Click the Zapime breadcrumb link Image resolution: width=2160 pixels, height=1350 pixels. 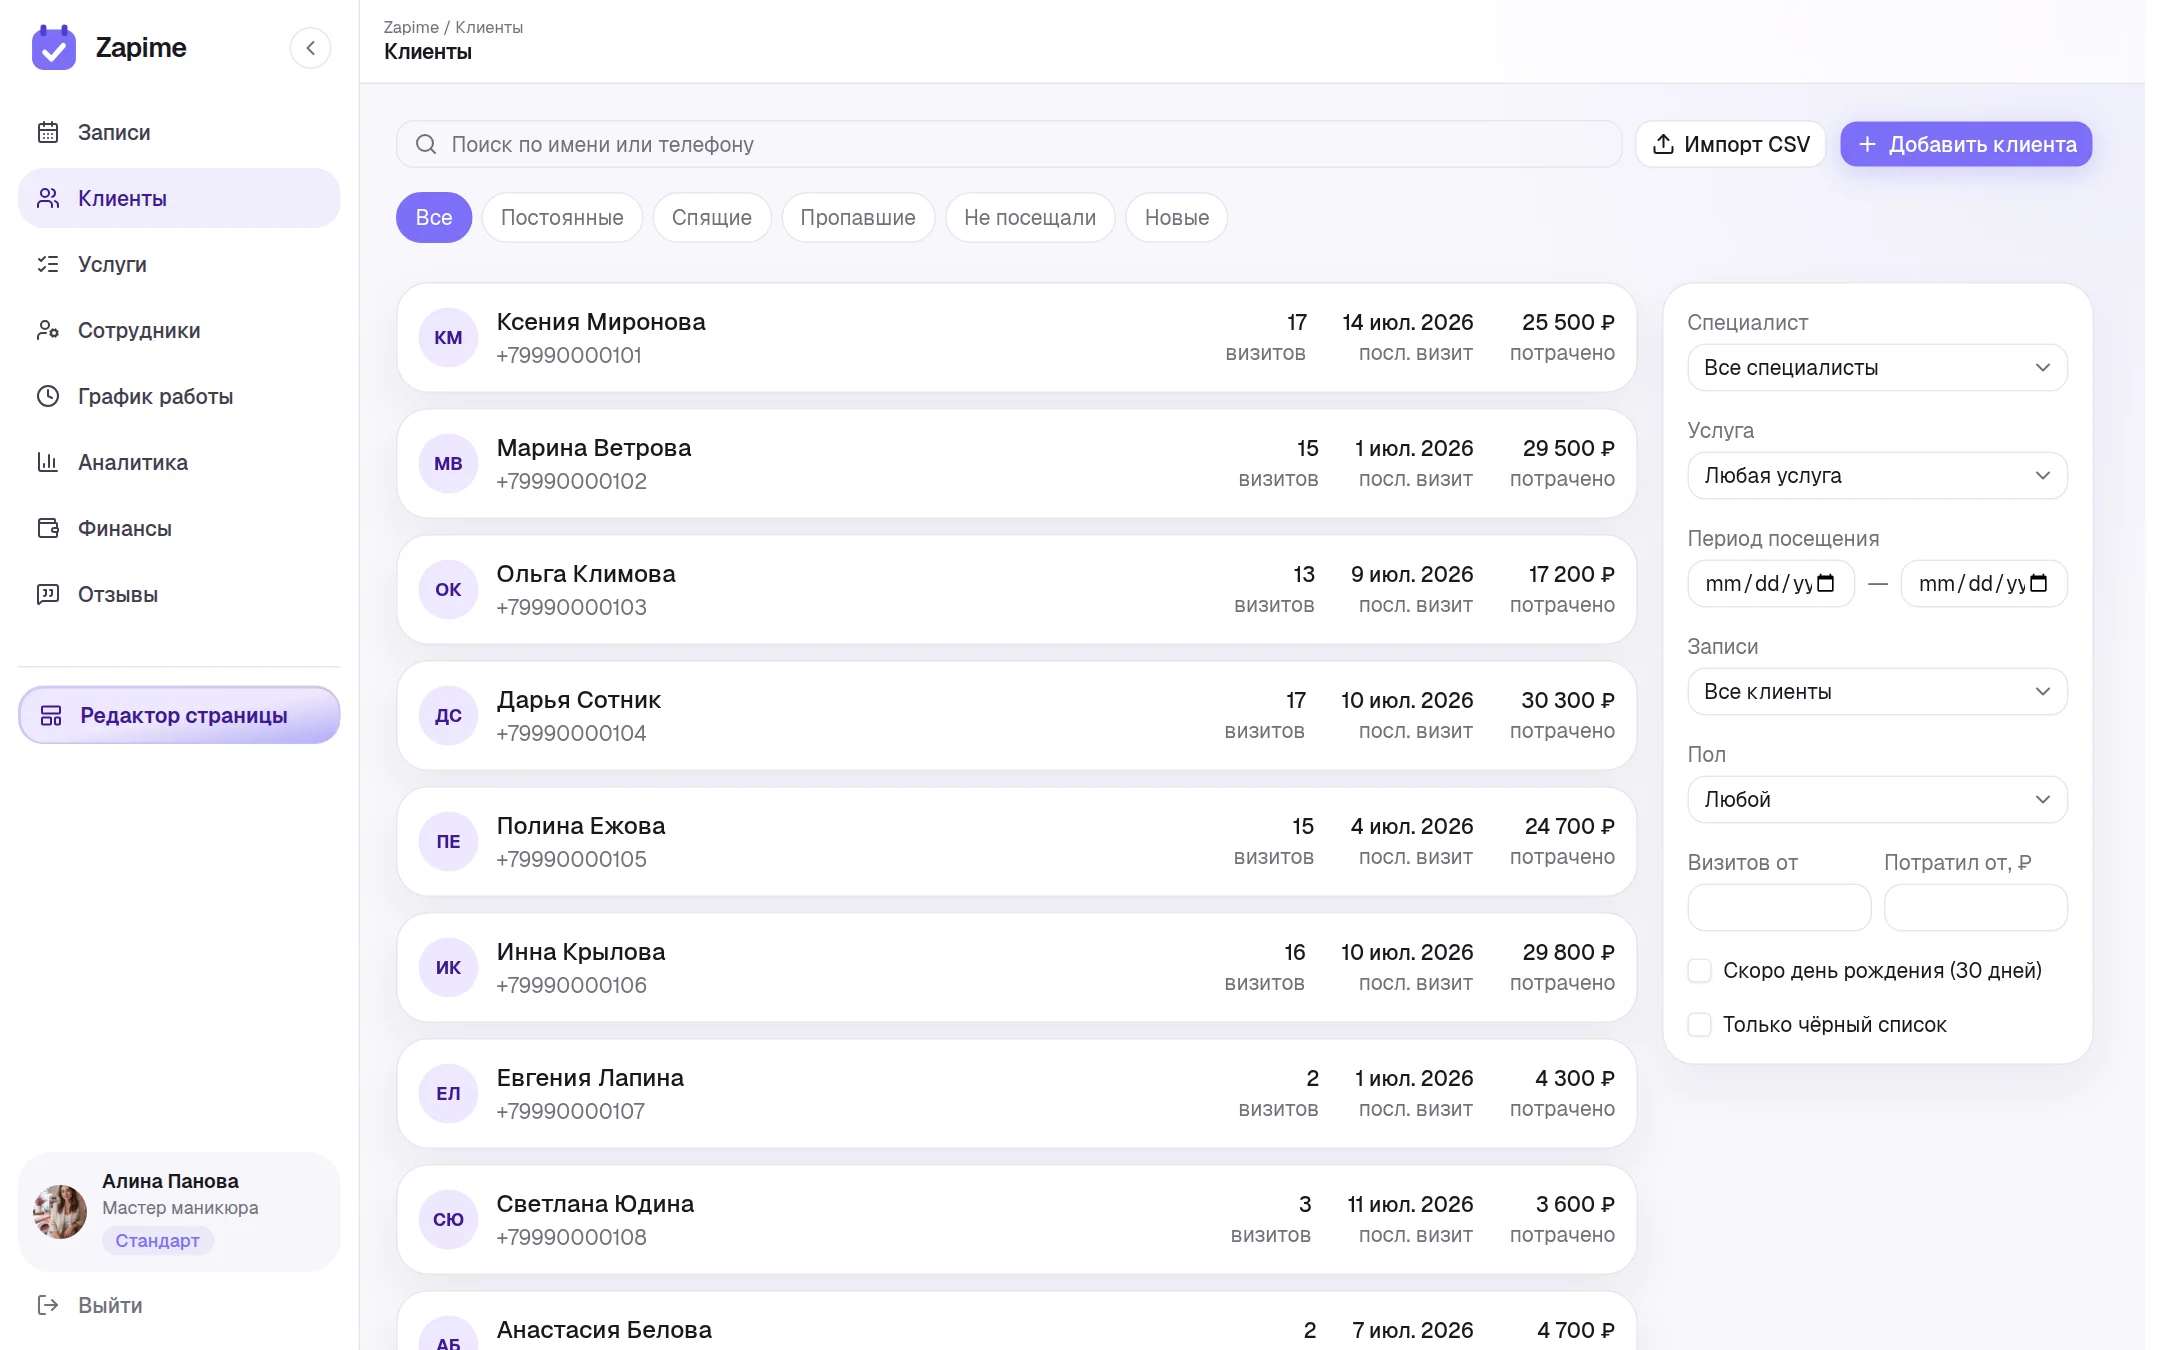pyautogui.click(x=411, y=27)
